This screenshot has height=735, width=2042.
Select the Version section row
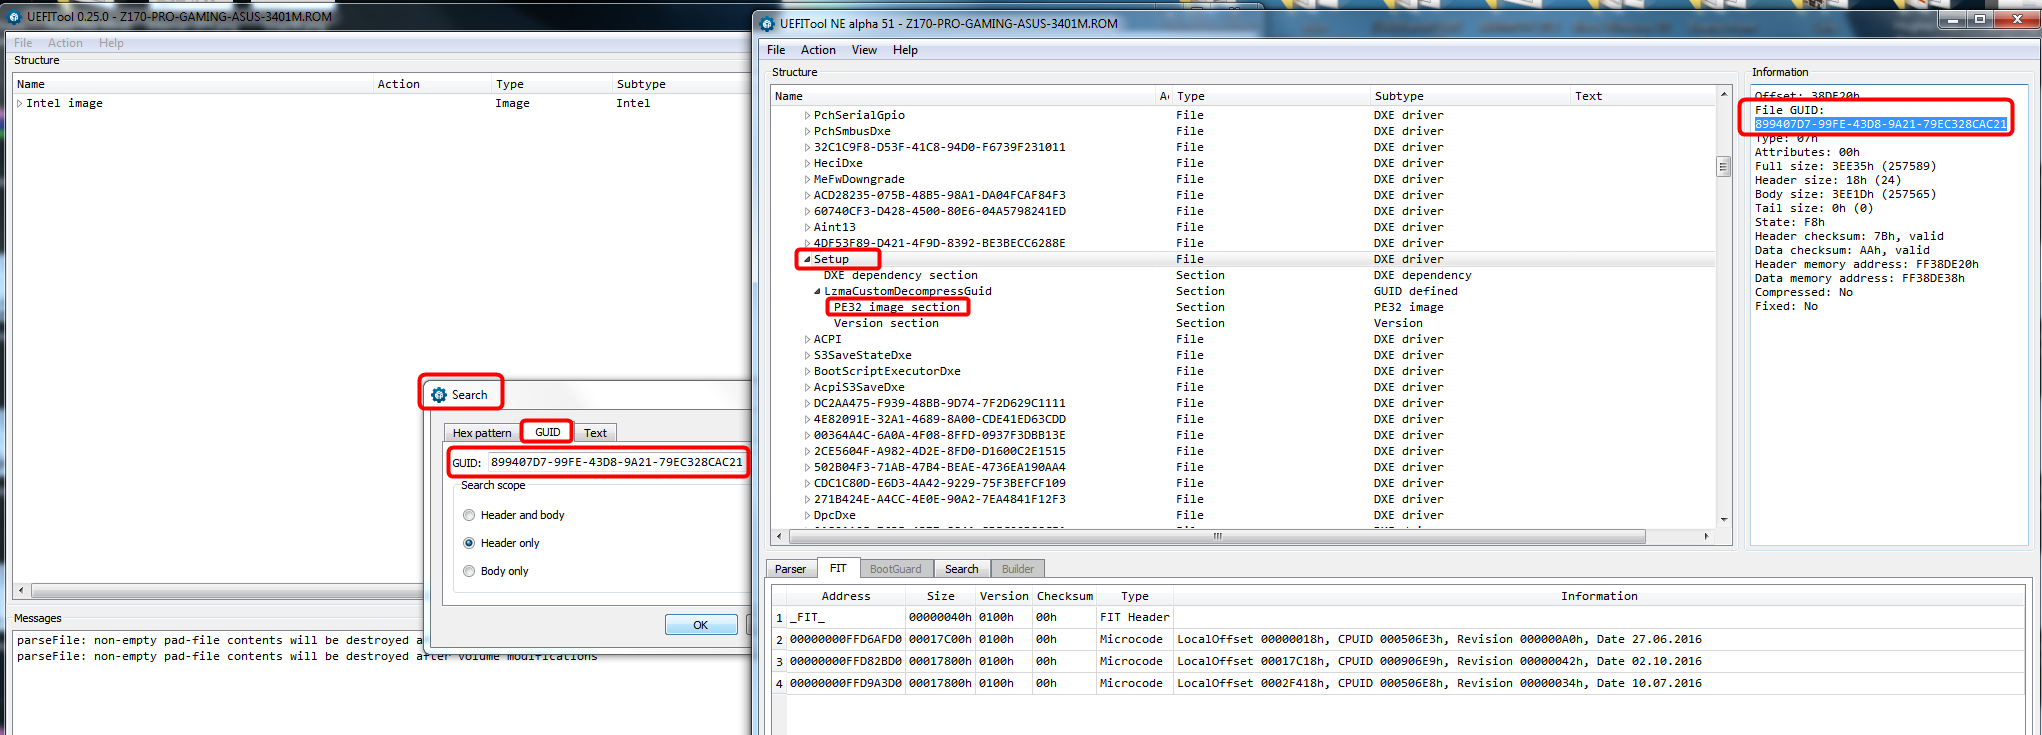[886, 323]
